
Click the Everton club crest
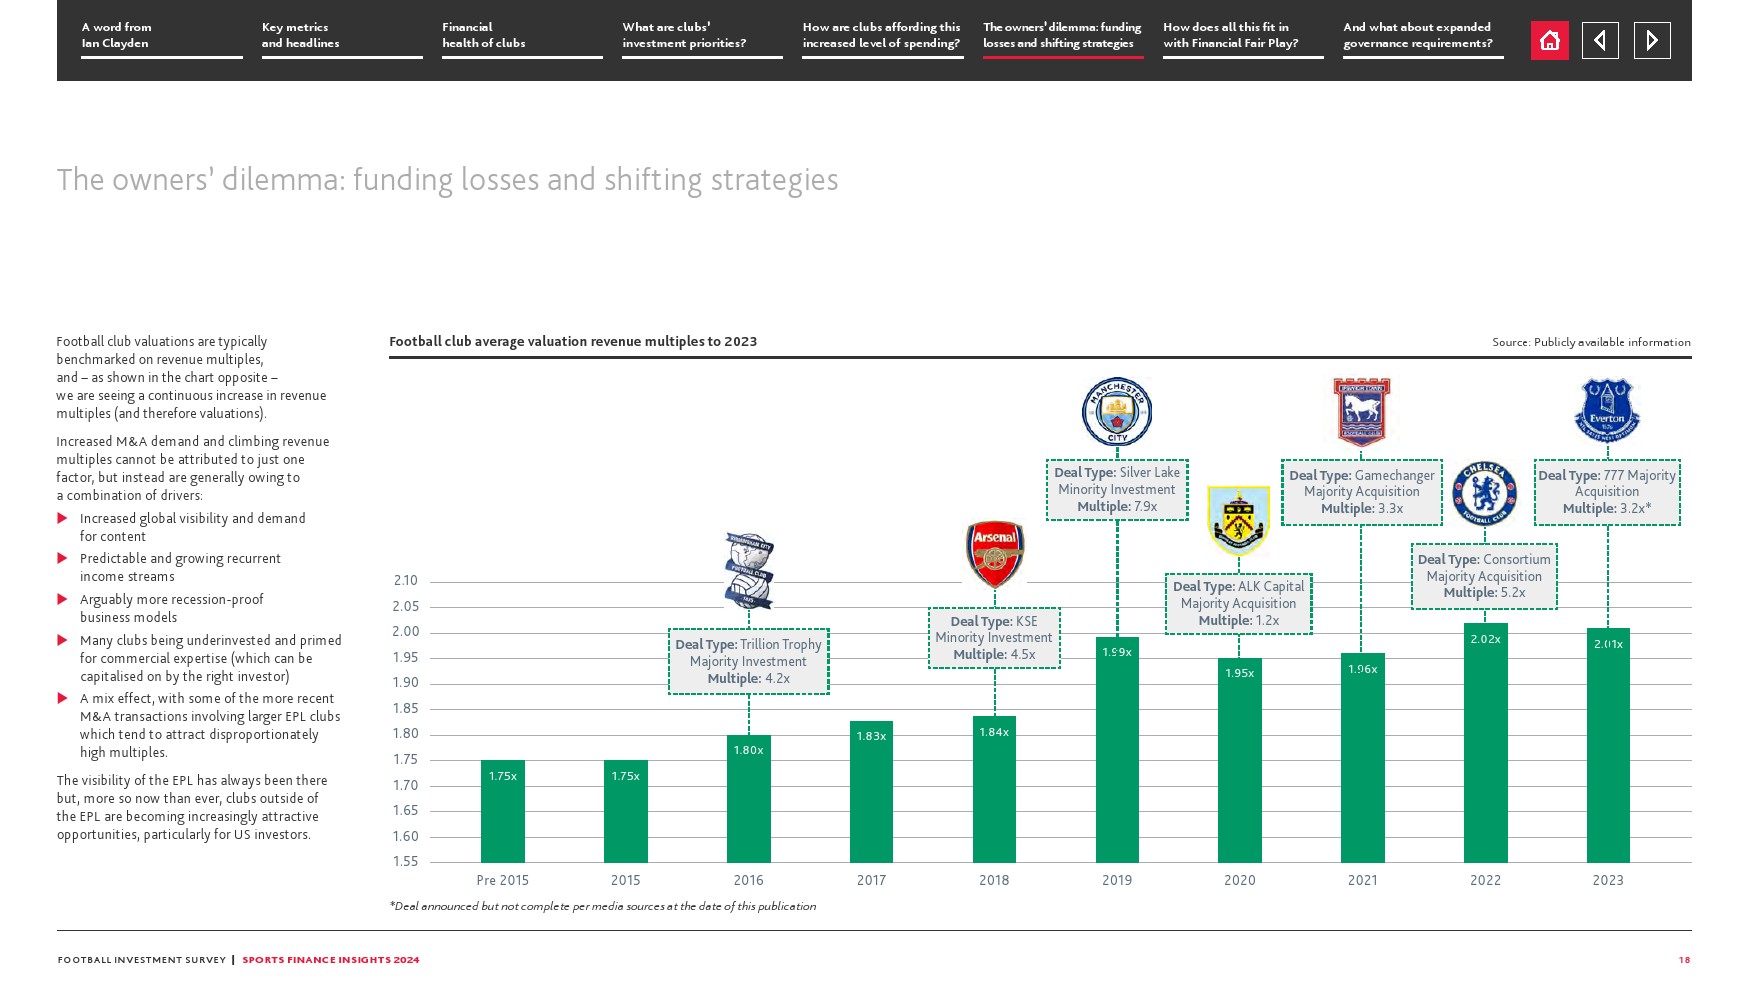1607,410
